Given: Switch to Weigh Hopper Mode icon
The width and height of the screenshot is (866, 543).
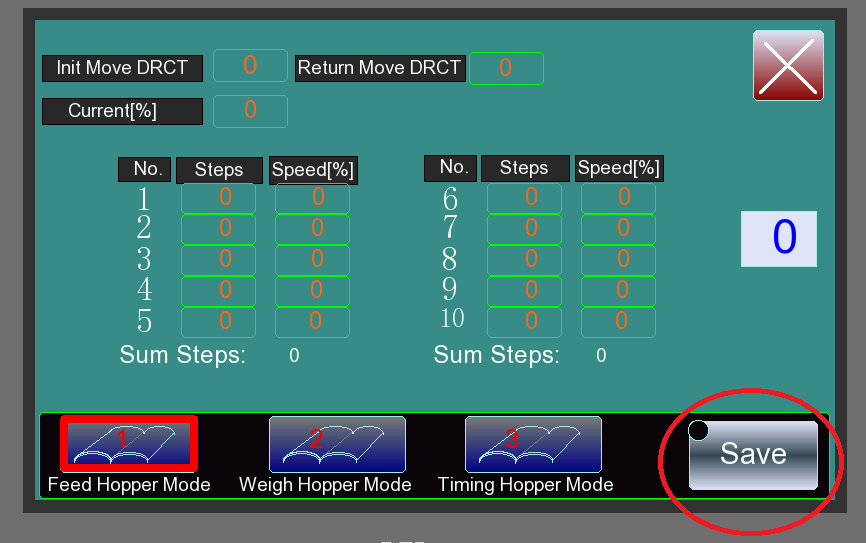Looking at the screenshot, I should point(337,444).
